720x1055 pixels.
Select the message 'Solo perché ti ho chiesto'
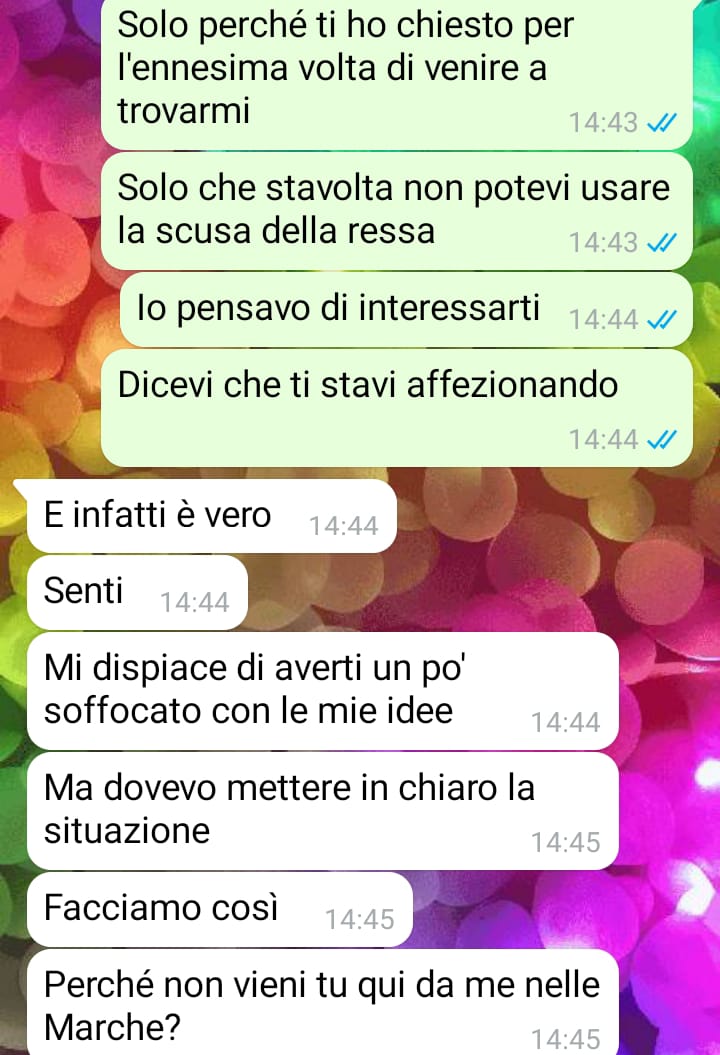[396, 73]
